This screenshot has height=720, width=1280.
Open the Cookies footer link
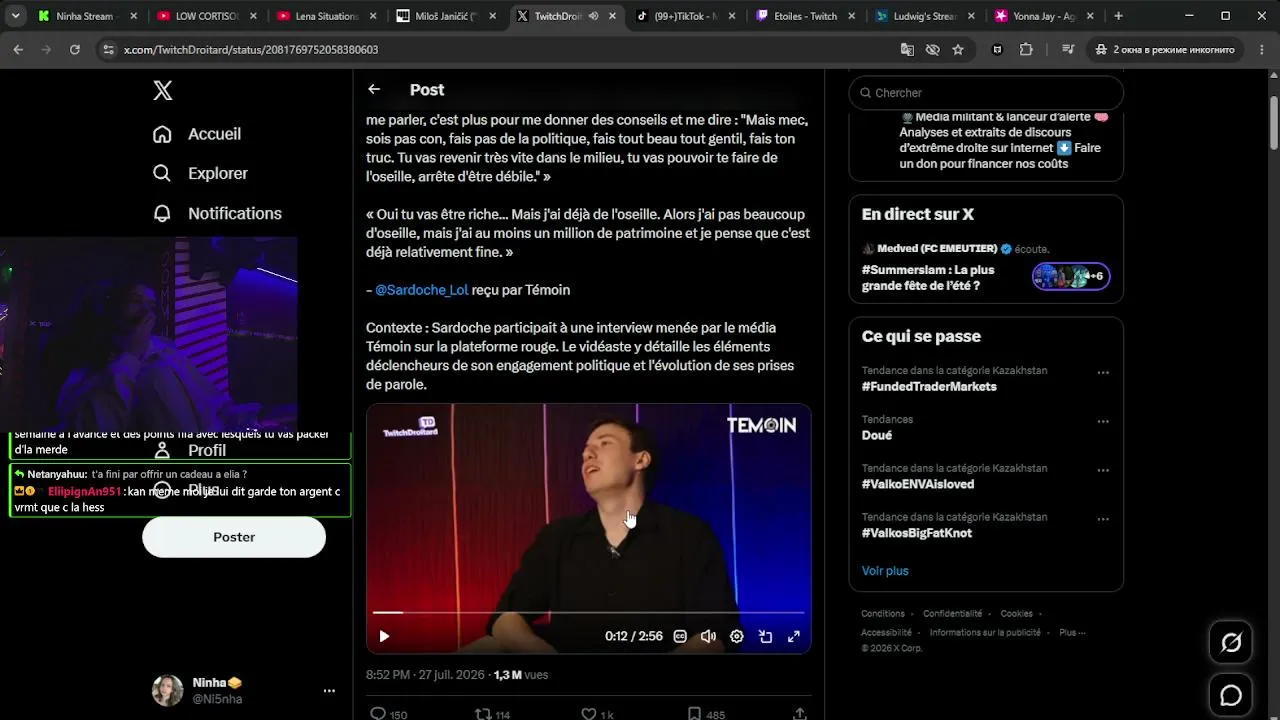point(1016,614)
